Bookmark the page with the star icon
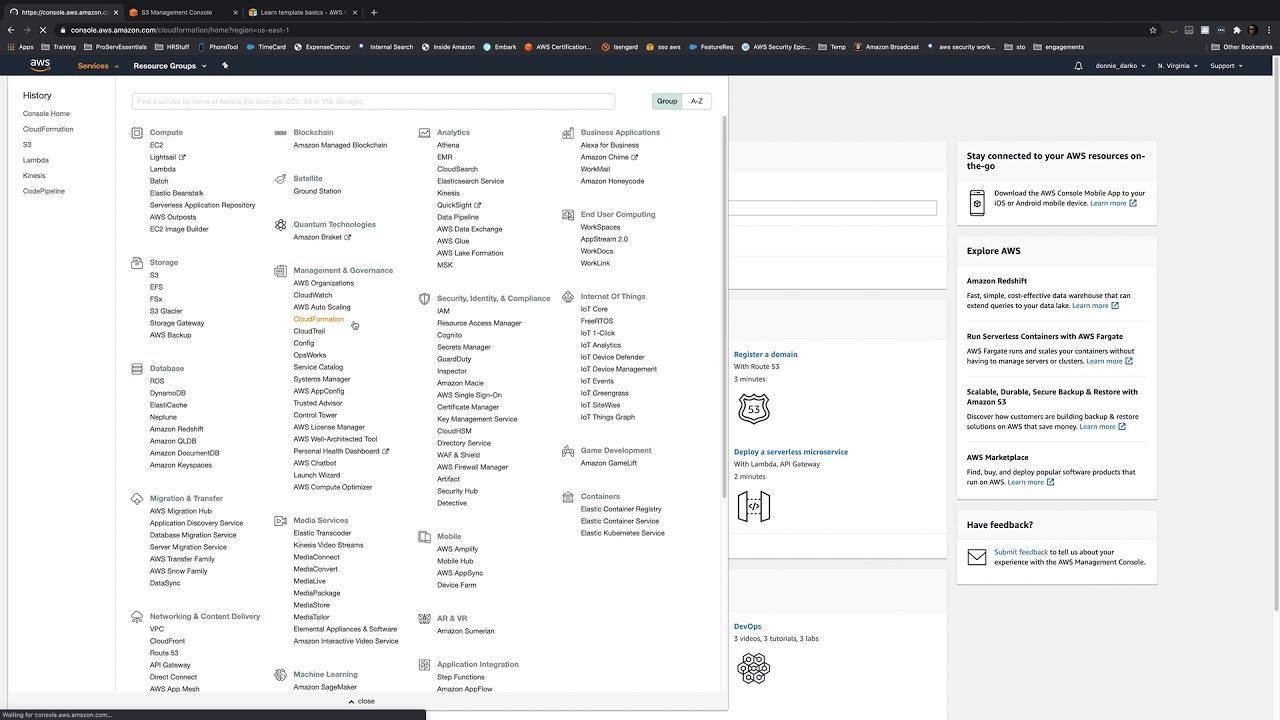The image size is (1280, 720). [x=1153, y=30]
